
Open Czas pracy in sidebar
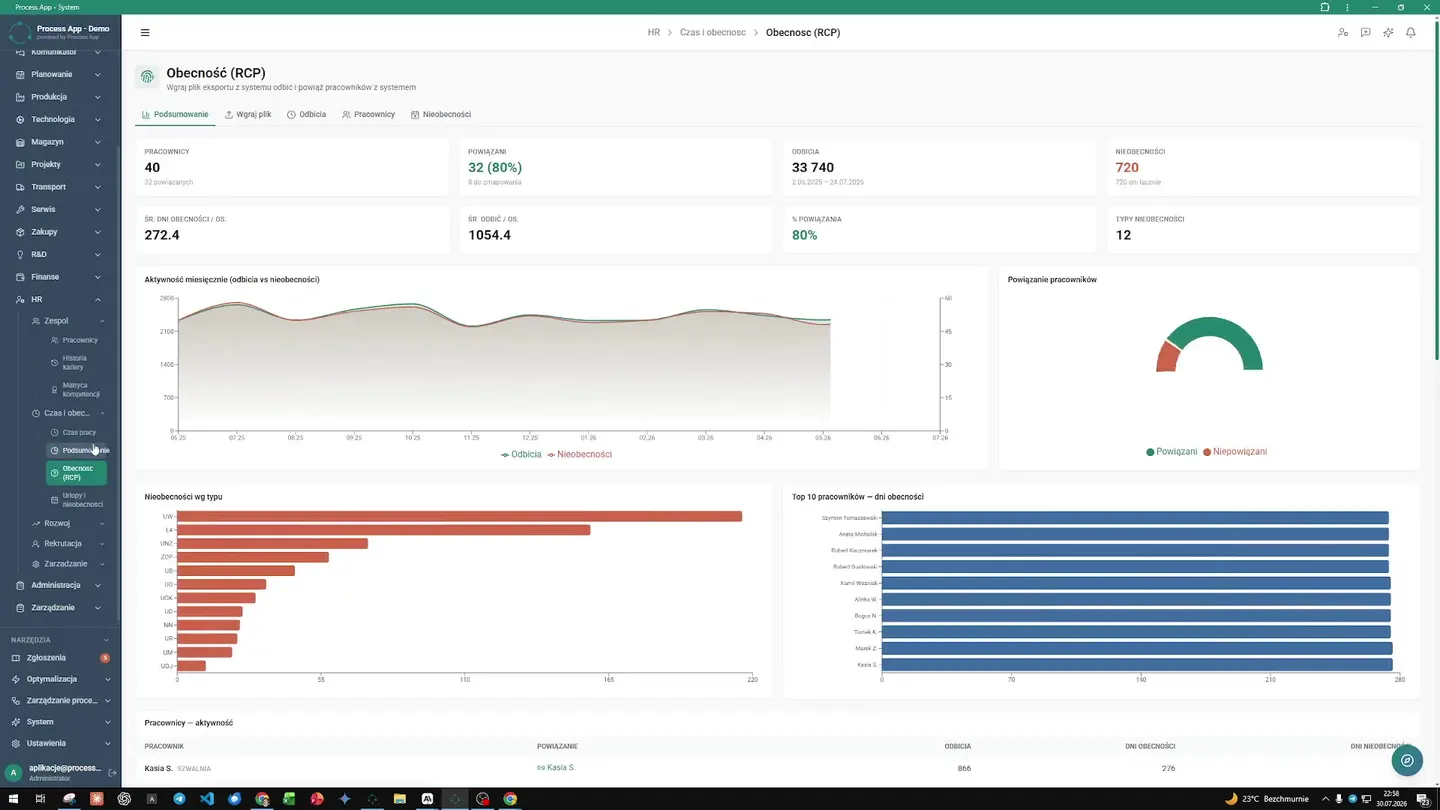[x=78, y=432]
